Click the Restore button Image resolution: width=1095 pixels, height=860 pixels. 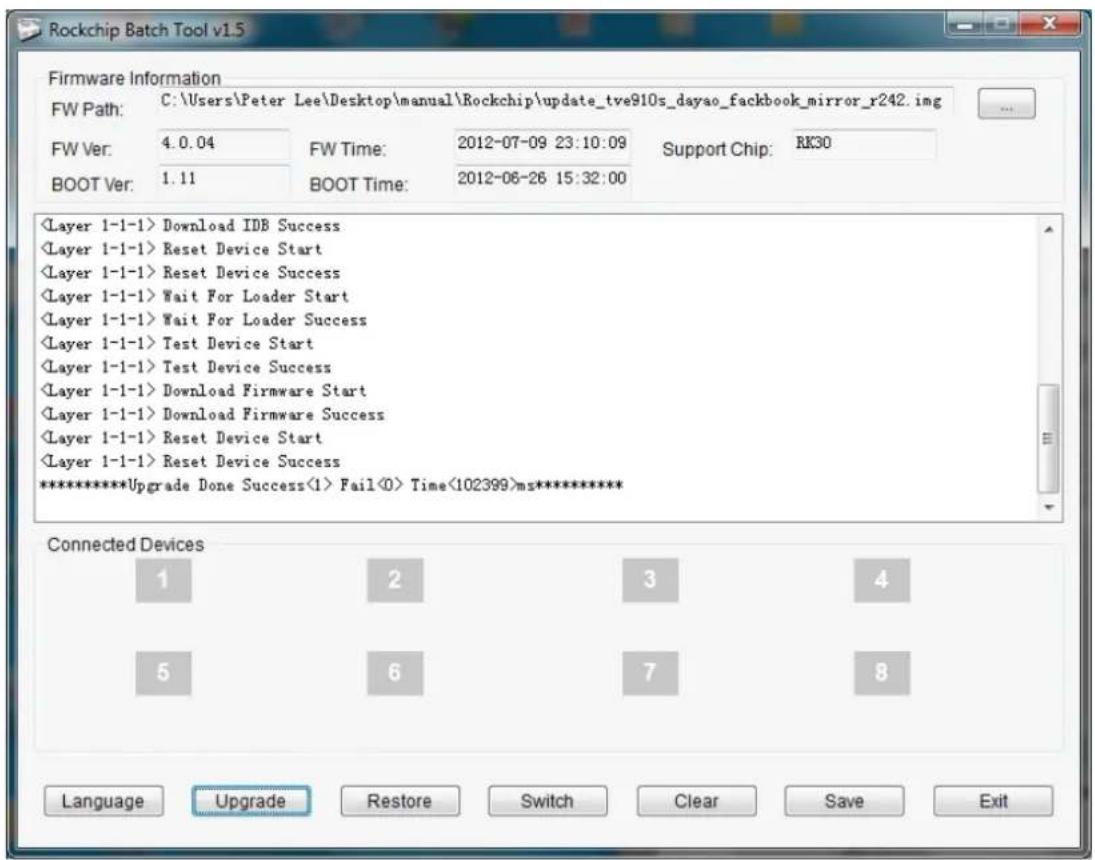tap(399, 801)
